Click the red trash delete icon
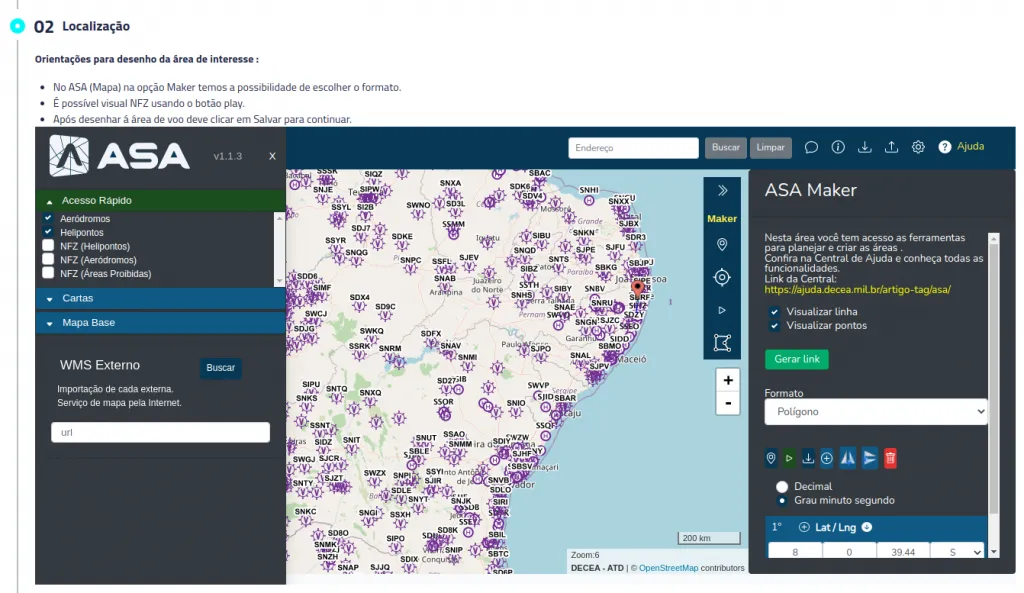1024x593 pixels. pyautogui.click(x=889, y=458)
